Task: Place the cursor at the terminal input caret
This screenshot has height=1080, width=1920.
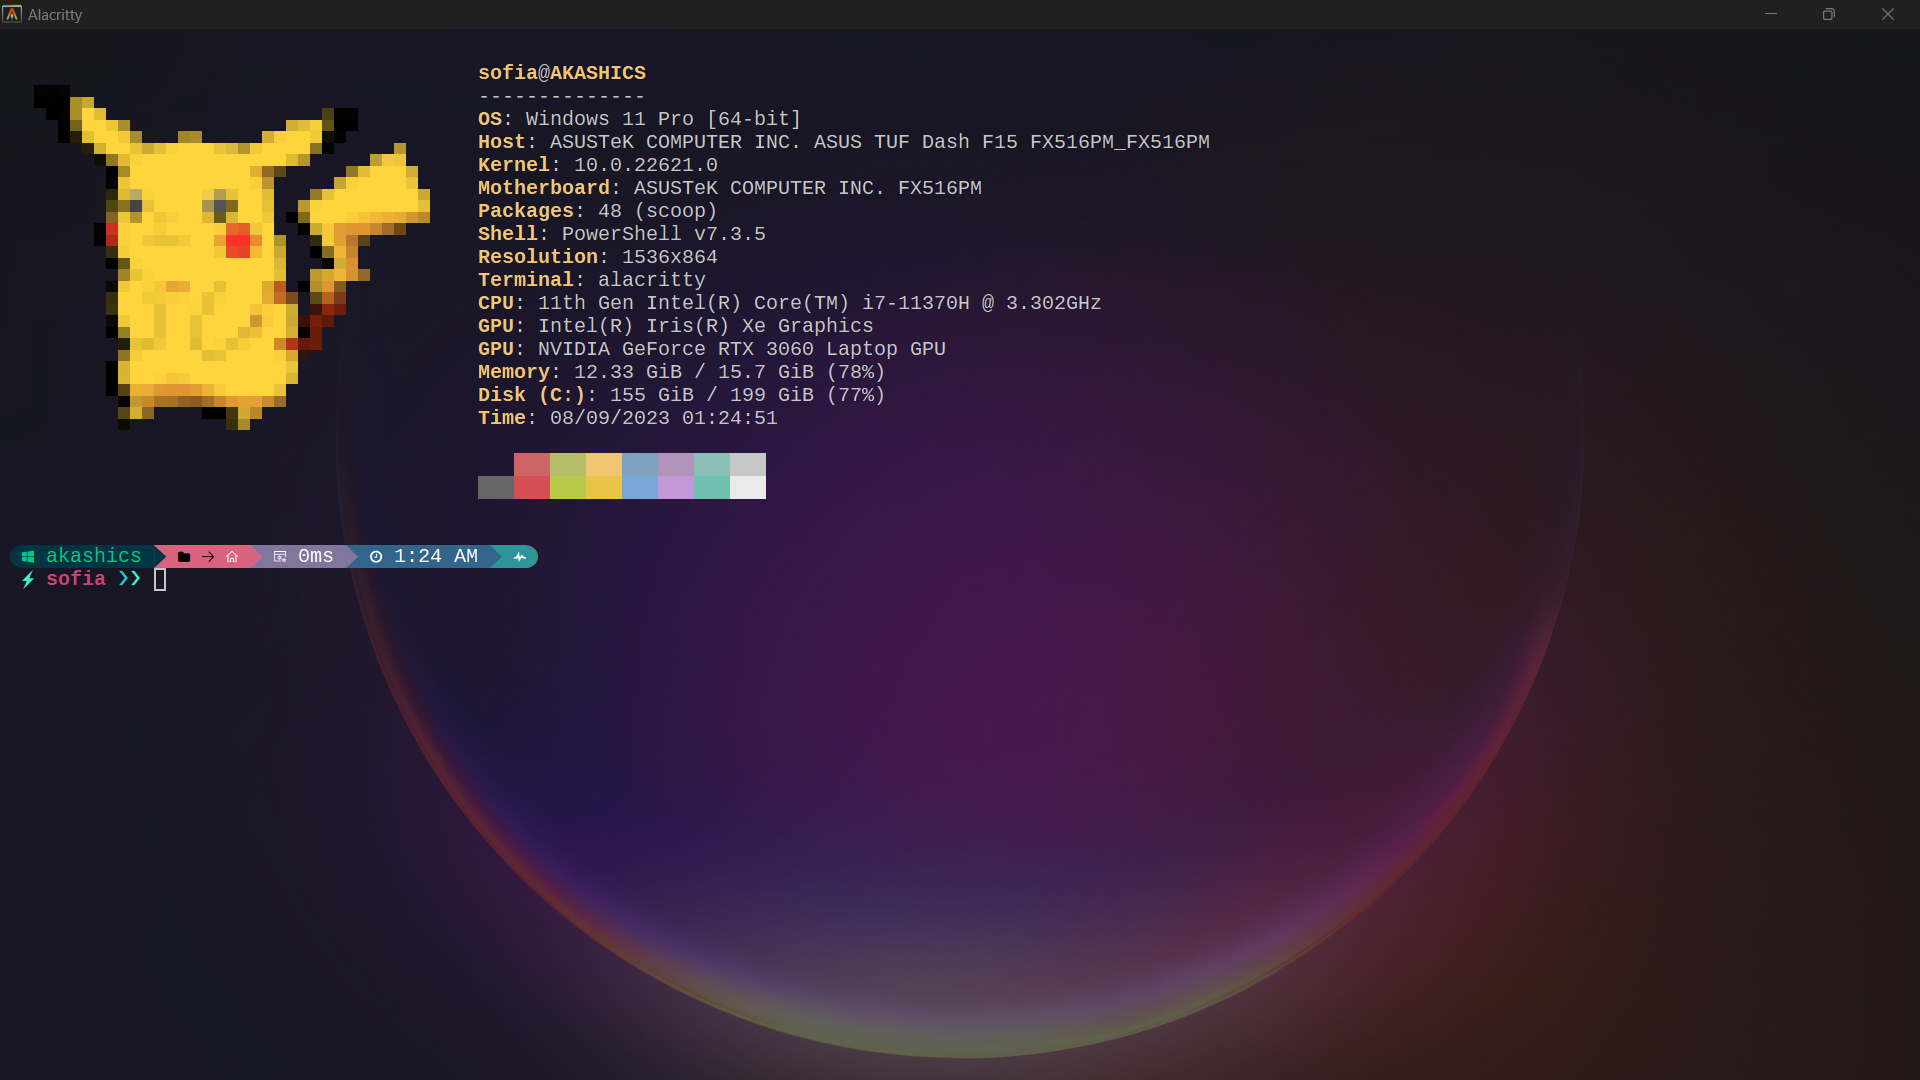Action: (160, 579)
